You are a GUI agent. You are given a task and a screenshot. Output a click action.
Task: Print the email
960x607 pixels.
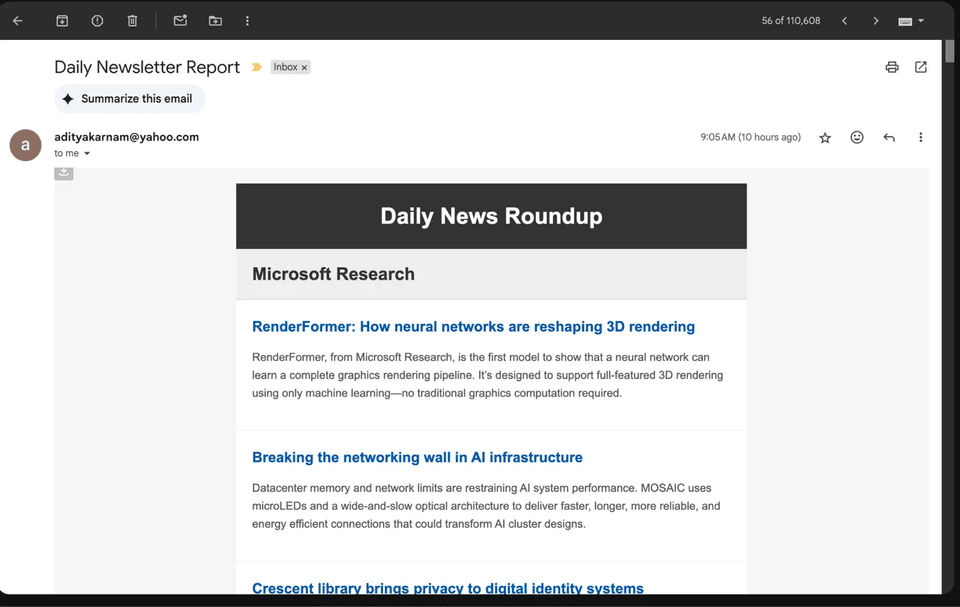coord(891,67)
